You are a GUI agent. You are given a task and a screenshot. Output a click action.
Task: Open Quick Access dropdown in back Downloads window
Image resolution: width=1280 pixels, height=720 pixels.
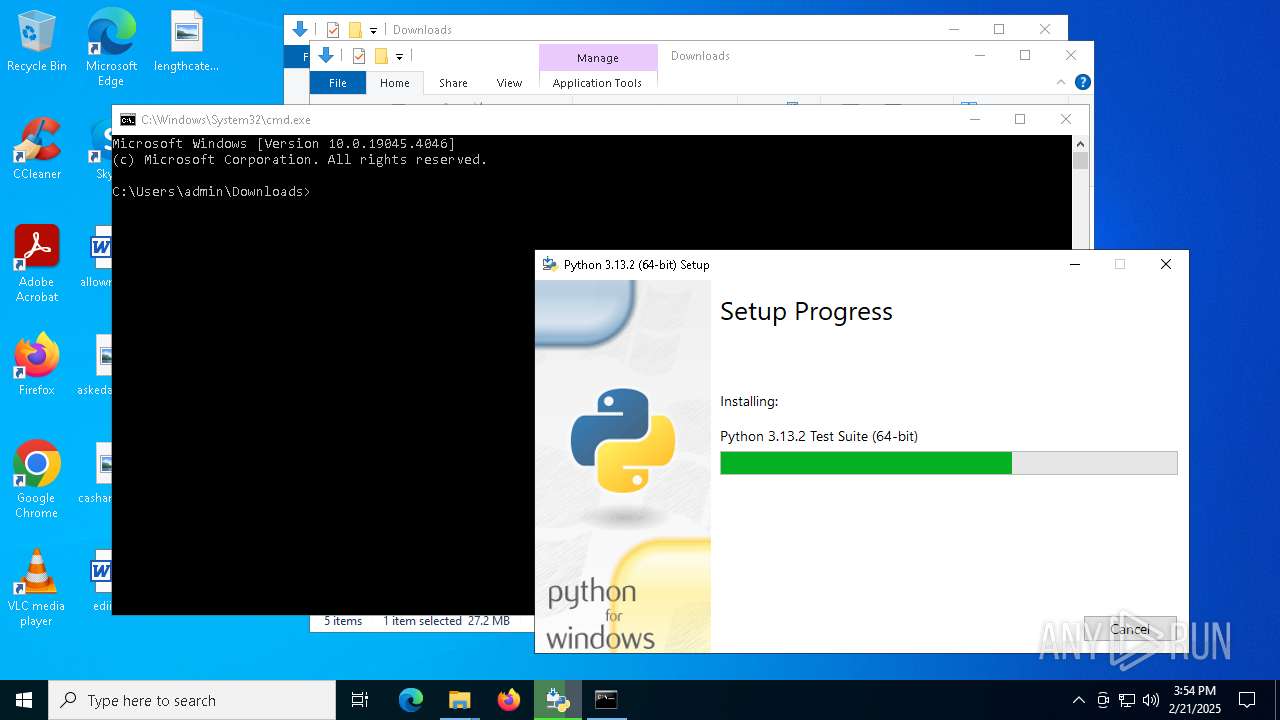tap(373, 31)
